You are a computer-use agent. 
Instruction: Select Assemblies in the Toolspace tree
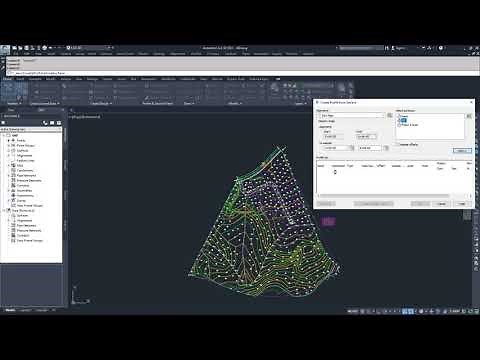click(24, 190)
